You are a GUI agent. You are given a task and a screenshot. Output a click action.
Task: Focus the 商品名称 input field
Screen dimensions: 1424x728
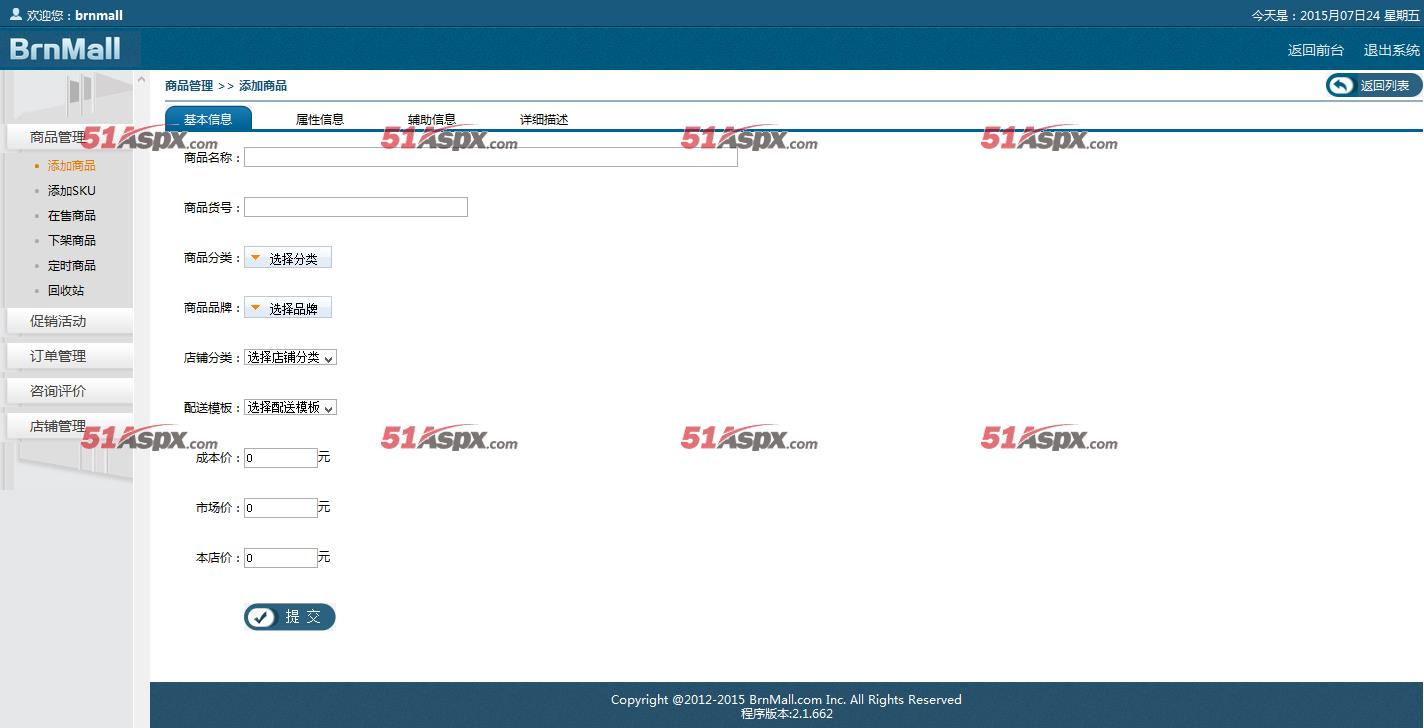tap(491, 157)
